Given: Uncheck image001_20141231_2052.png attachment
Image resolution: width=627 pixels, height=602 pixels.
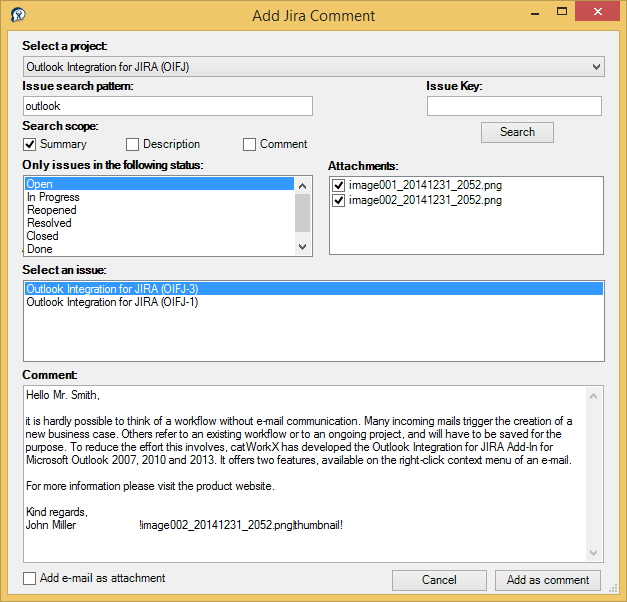Looking at the screenshot, I should 339,186.
